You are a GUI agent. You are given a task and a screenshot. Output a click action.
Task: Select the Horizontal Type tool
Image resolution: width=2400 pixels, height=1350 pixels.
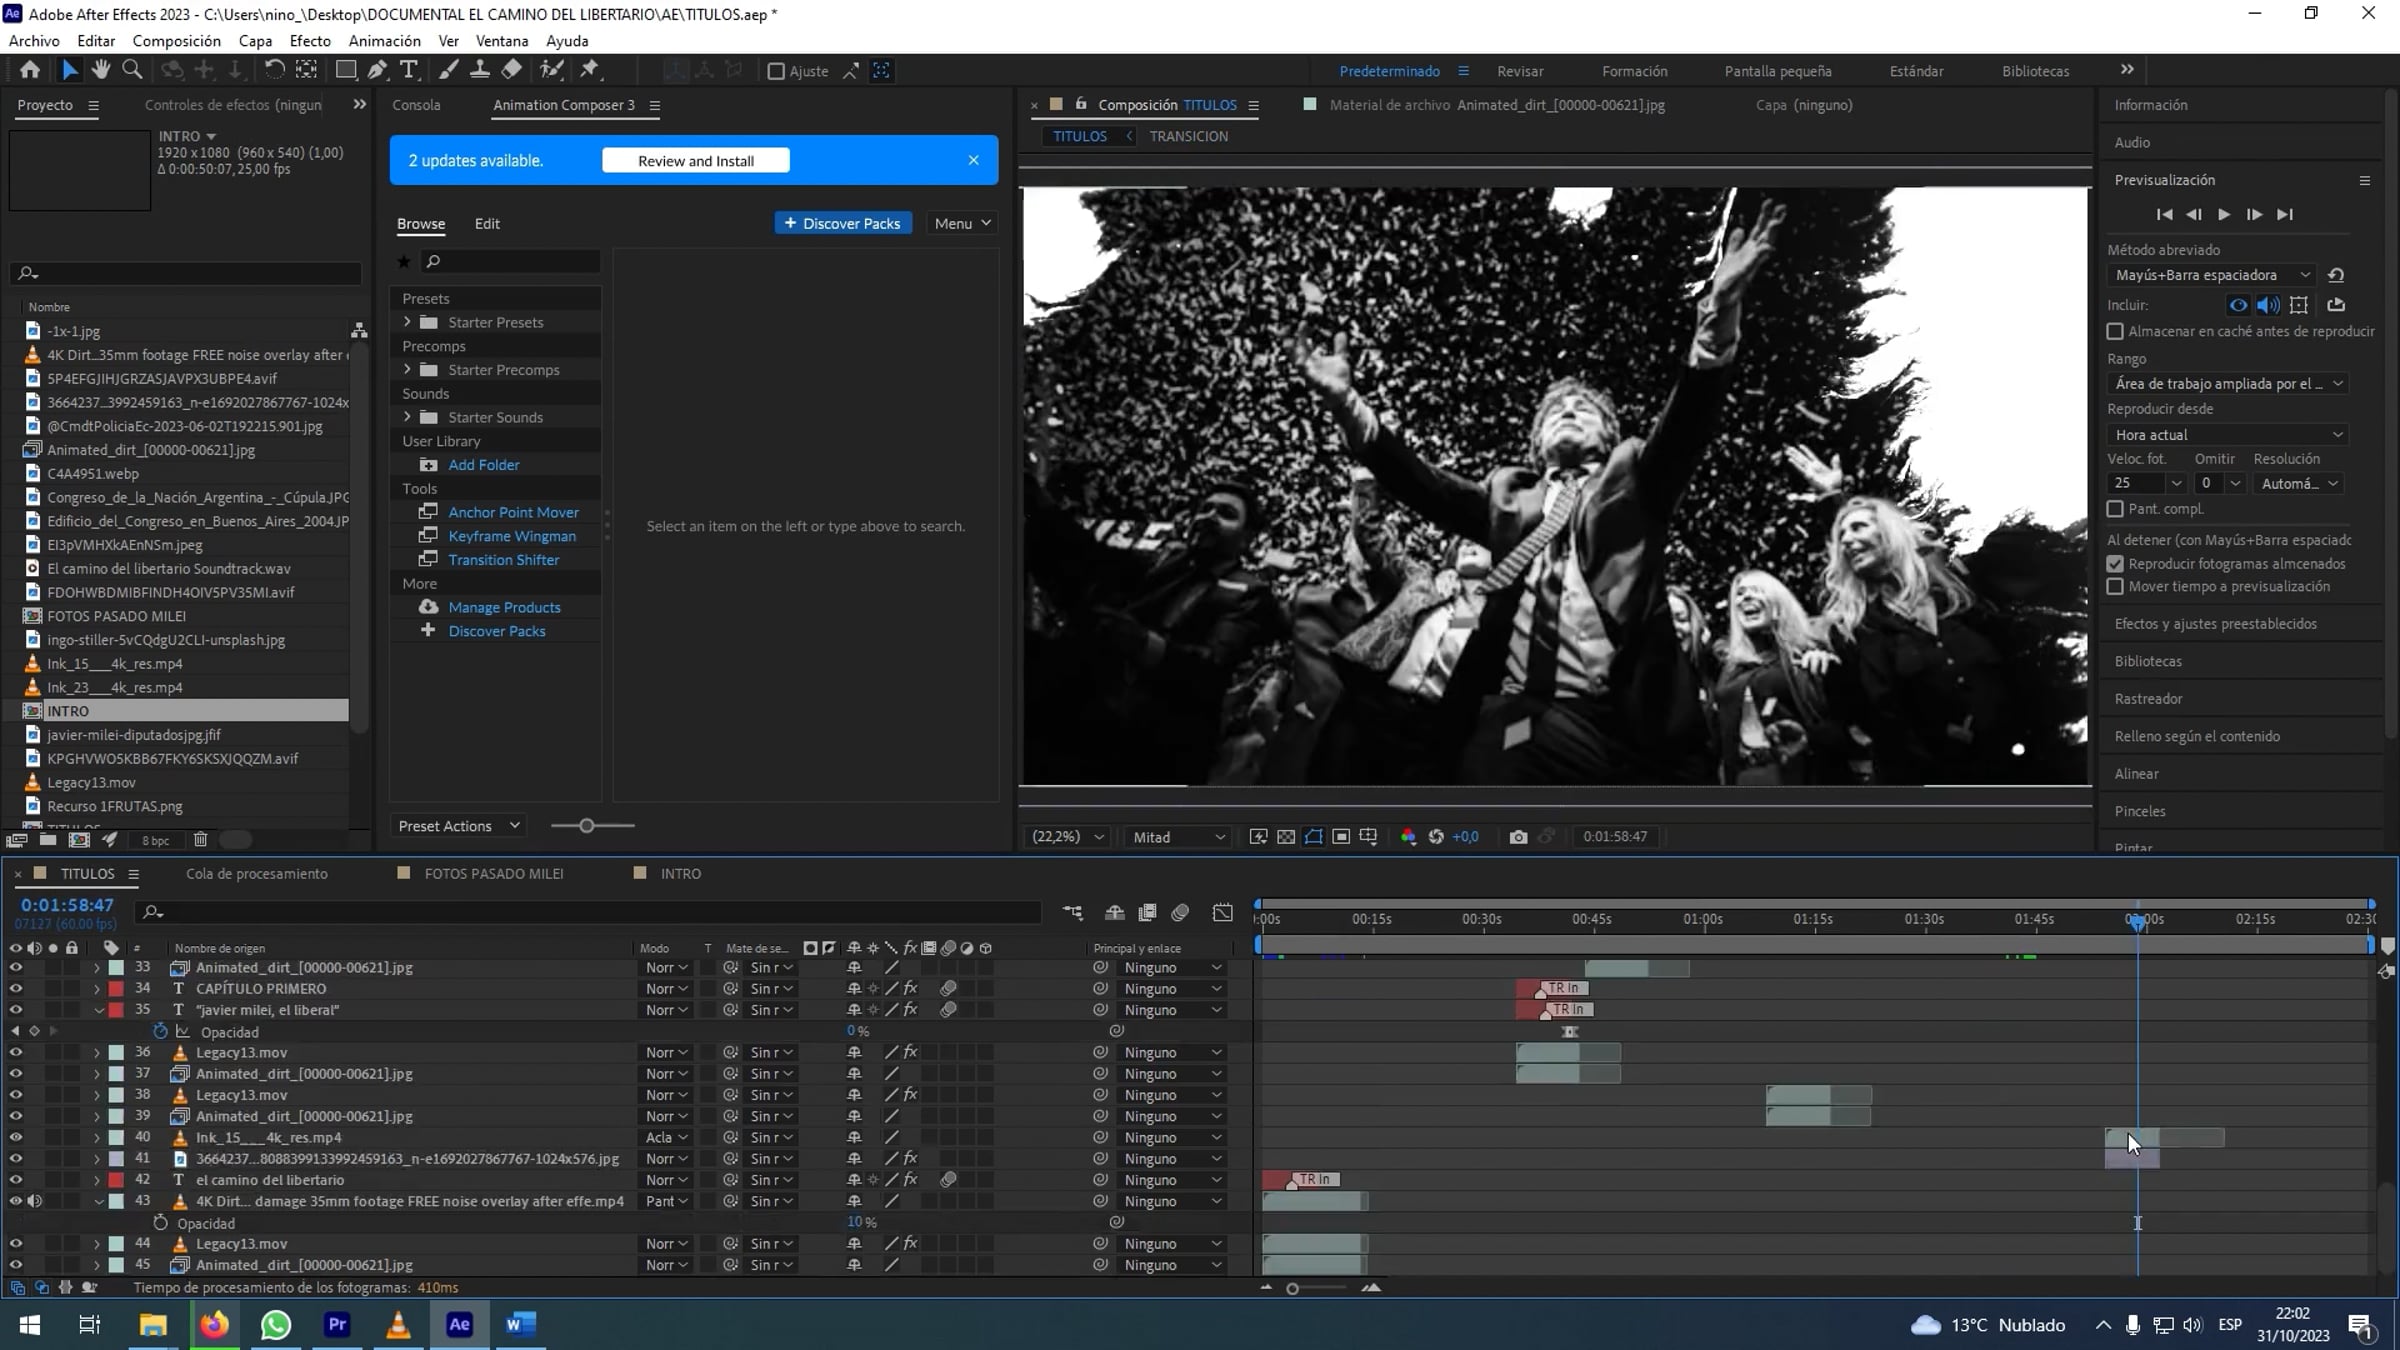point(408,70)
